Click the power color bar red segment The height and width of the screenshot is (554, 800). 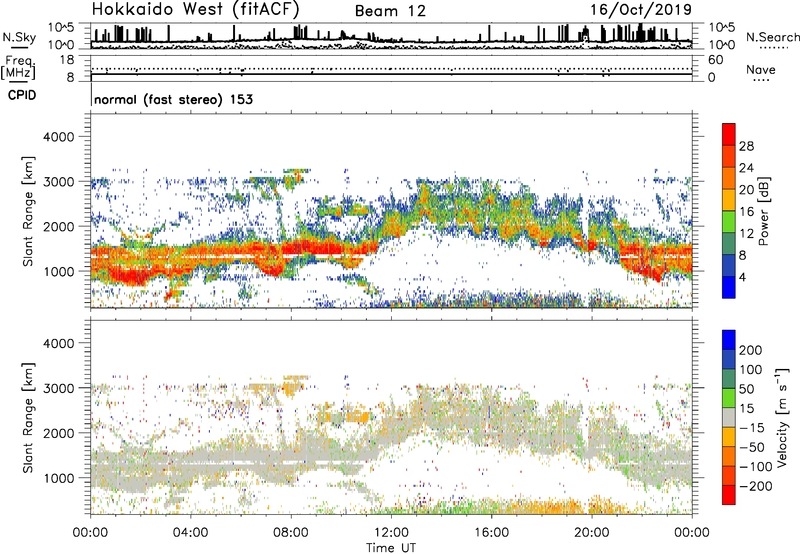click(x=729, y=134)
